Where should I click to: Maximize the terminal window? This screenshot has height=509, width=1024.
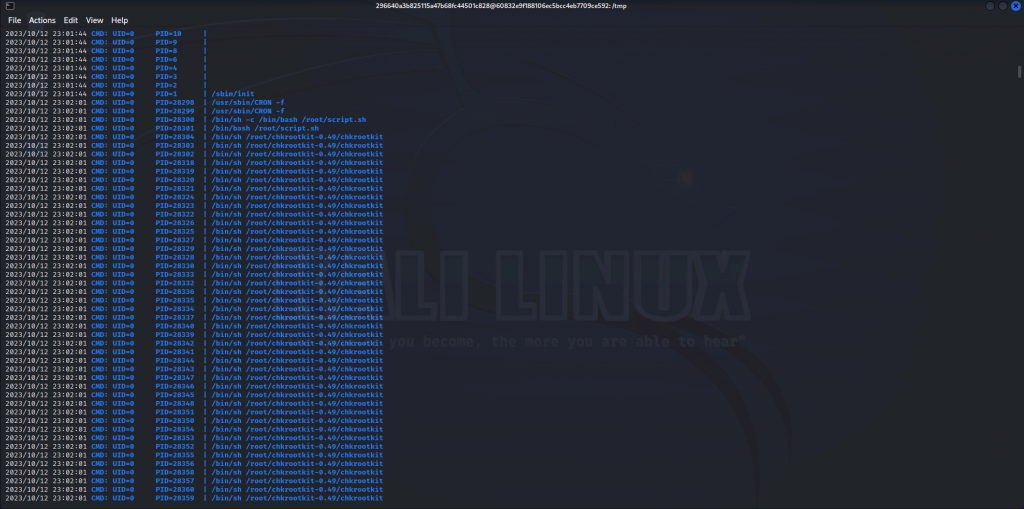[1003, 6]
